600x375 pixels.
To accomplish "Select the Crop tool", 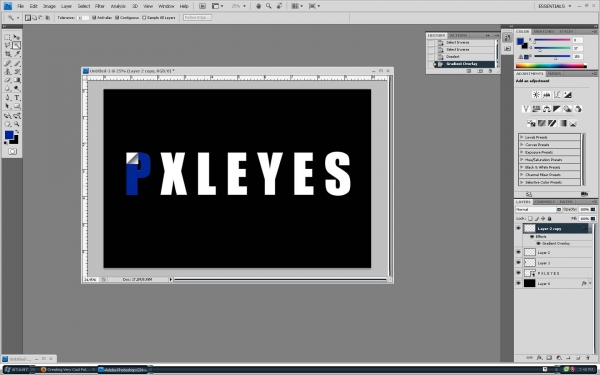I will 7,54.
